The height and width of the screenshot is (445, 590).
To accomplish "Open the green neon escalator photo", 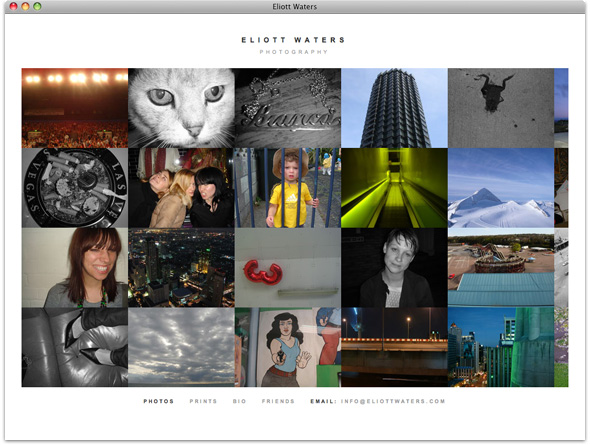I will point(394,188).
